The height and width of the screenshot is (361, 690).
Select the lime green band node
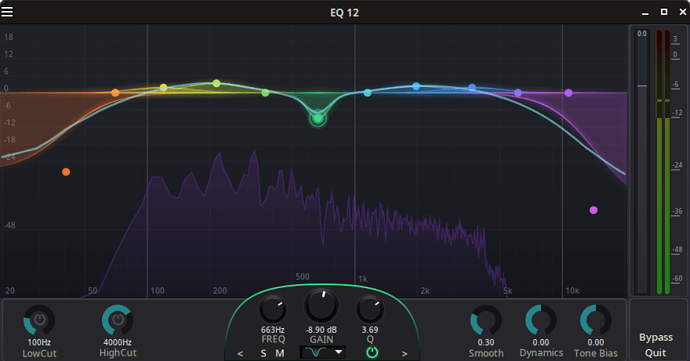point(265,93)
